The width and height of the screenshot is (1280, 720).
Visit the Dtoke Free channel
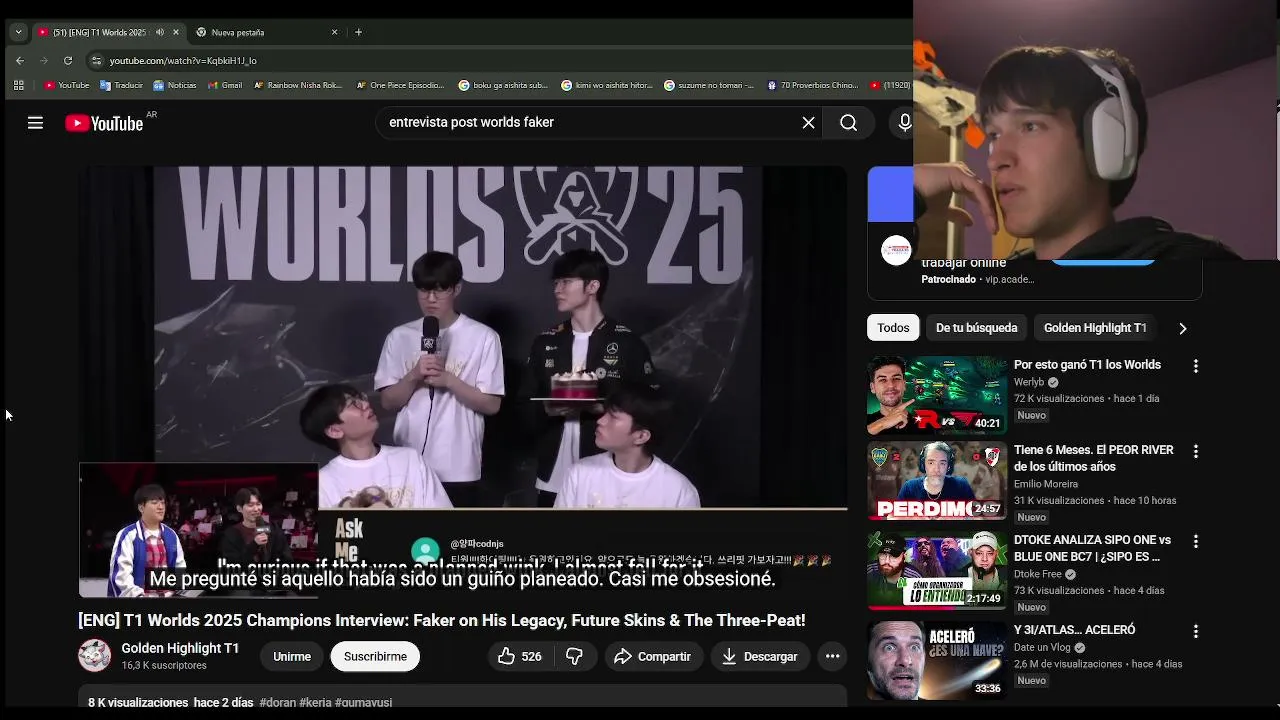pos(1038,574)
